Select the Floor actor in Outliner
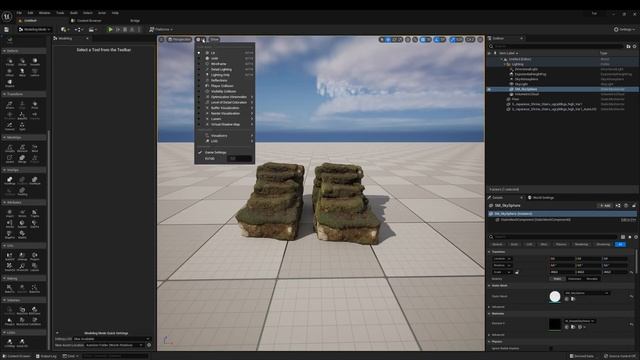 [x=516, y=99]
